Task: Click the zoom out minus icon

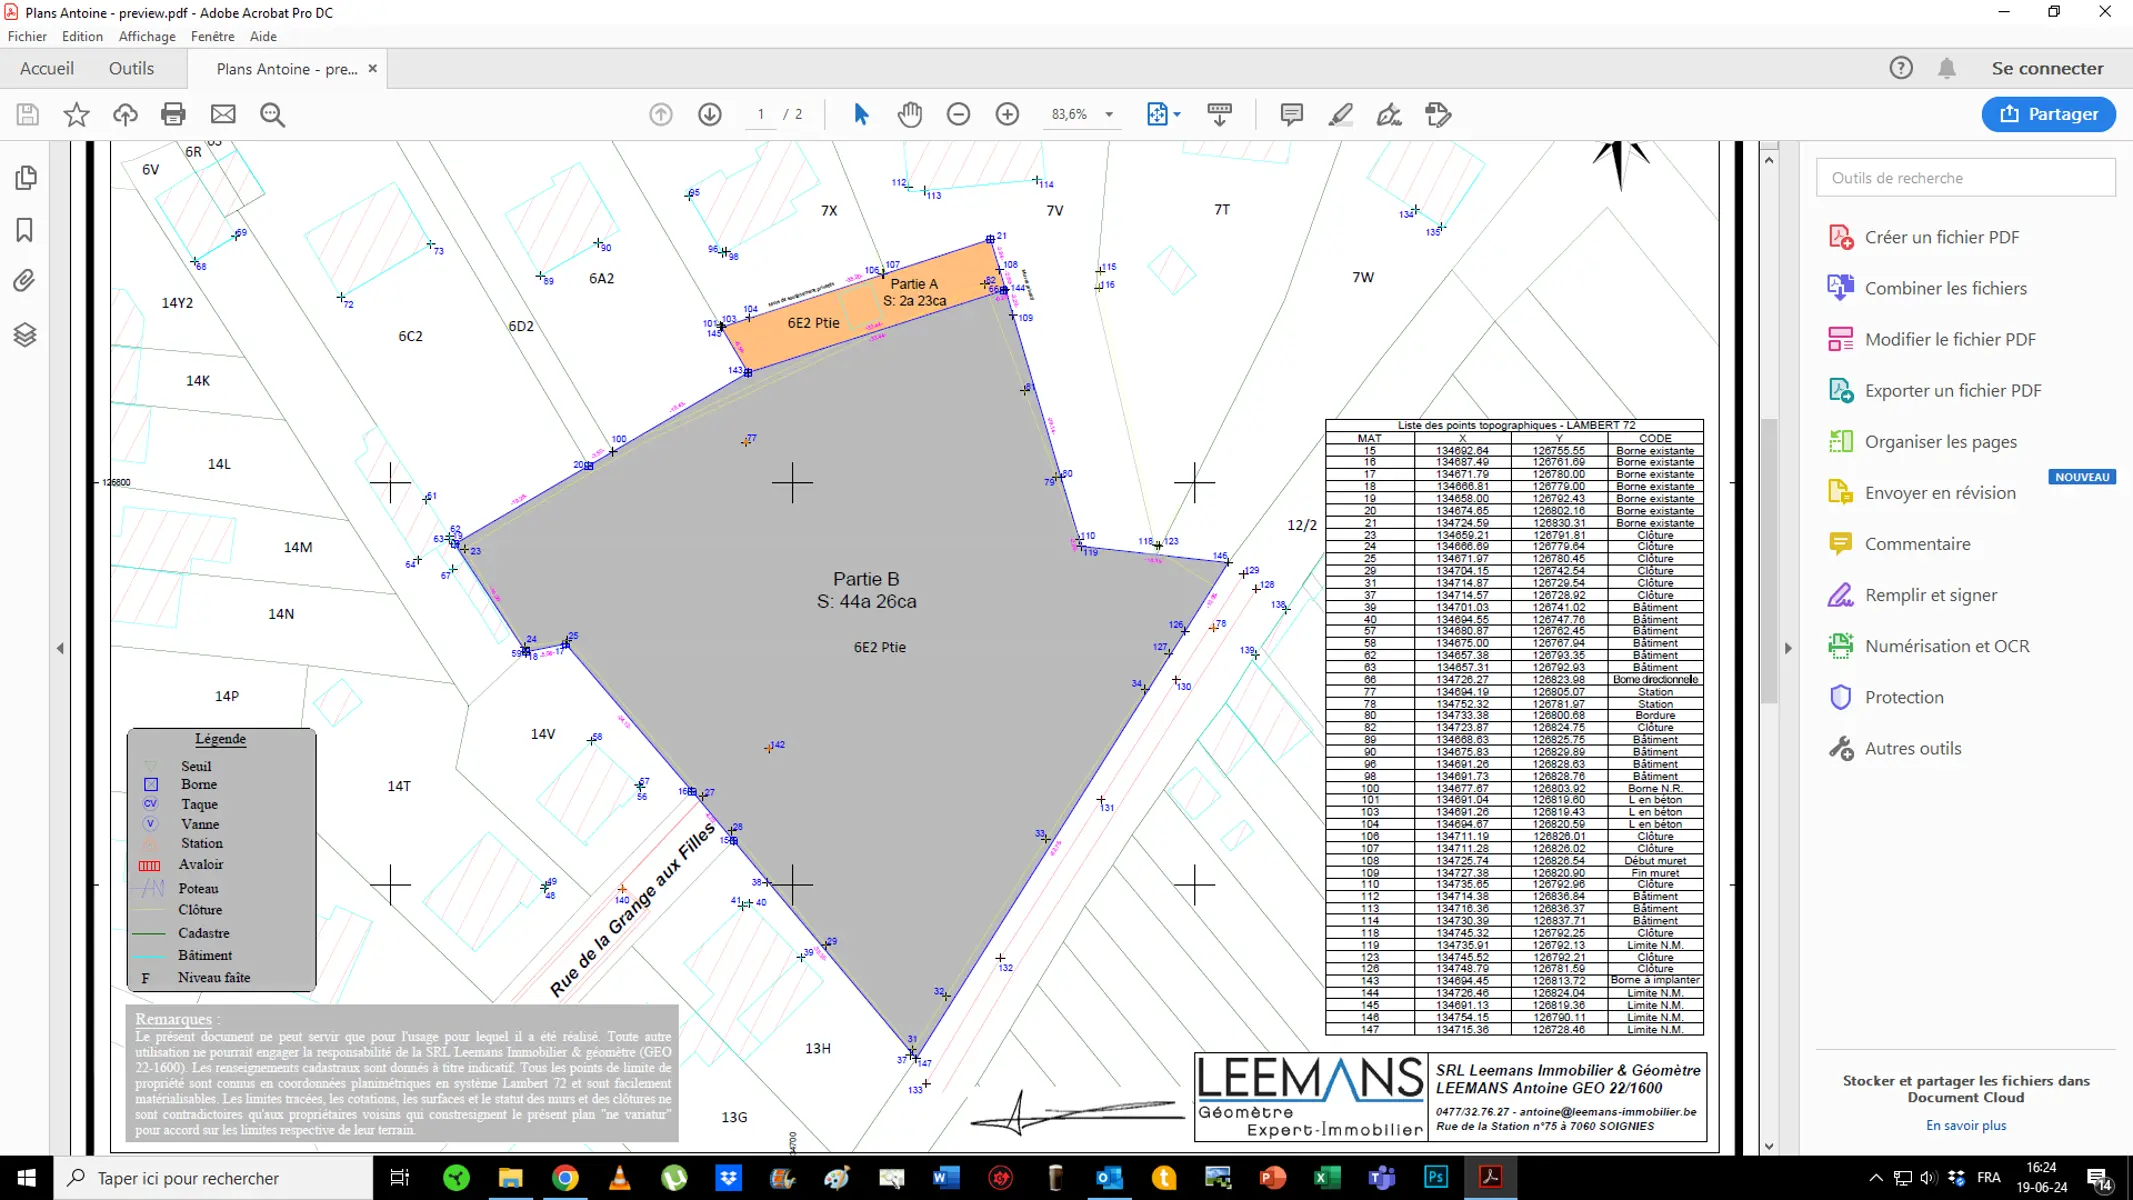Action: [x=958, y=114]
